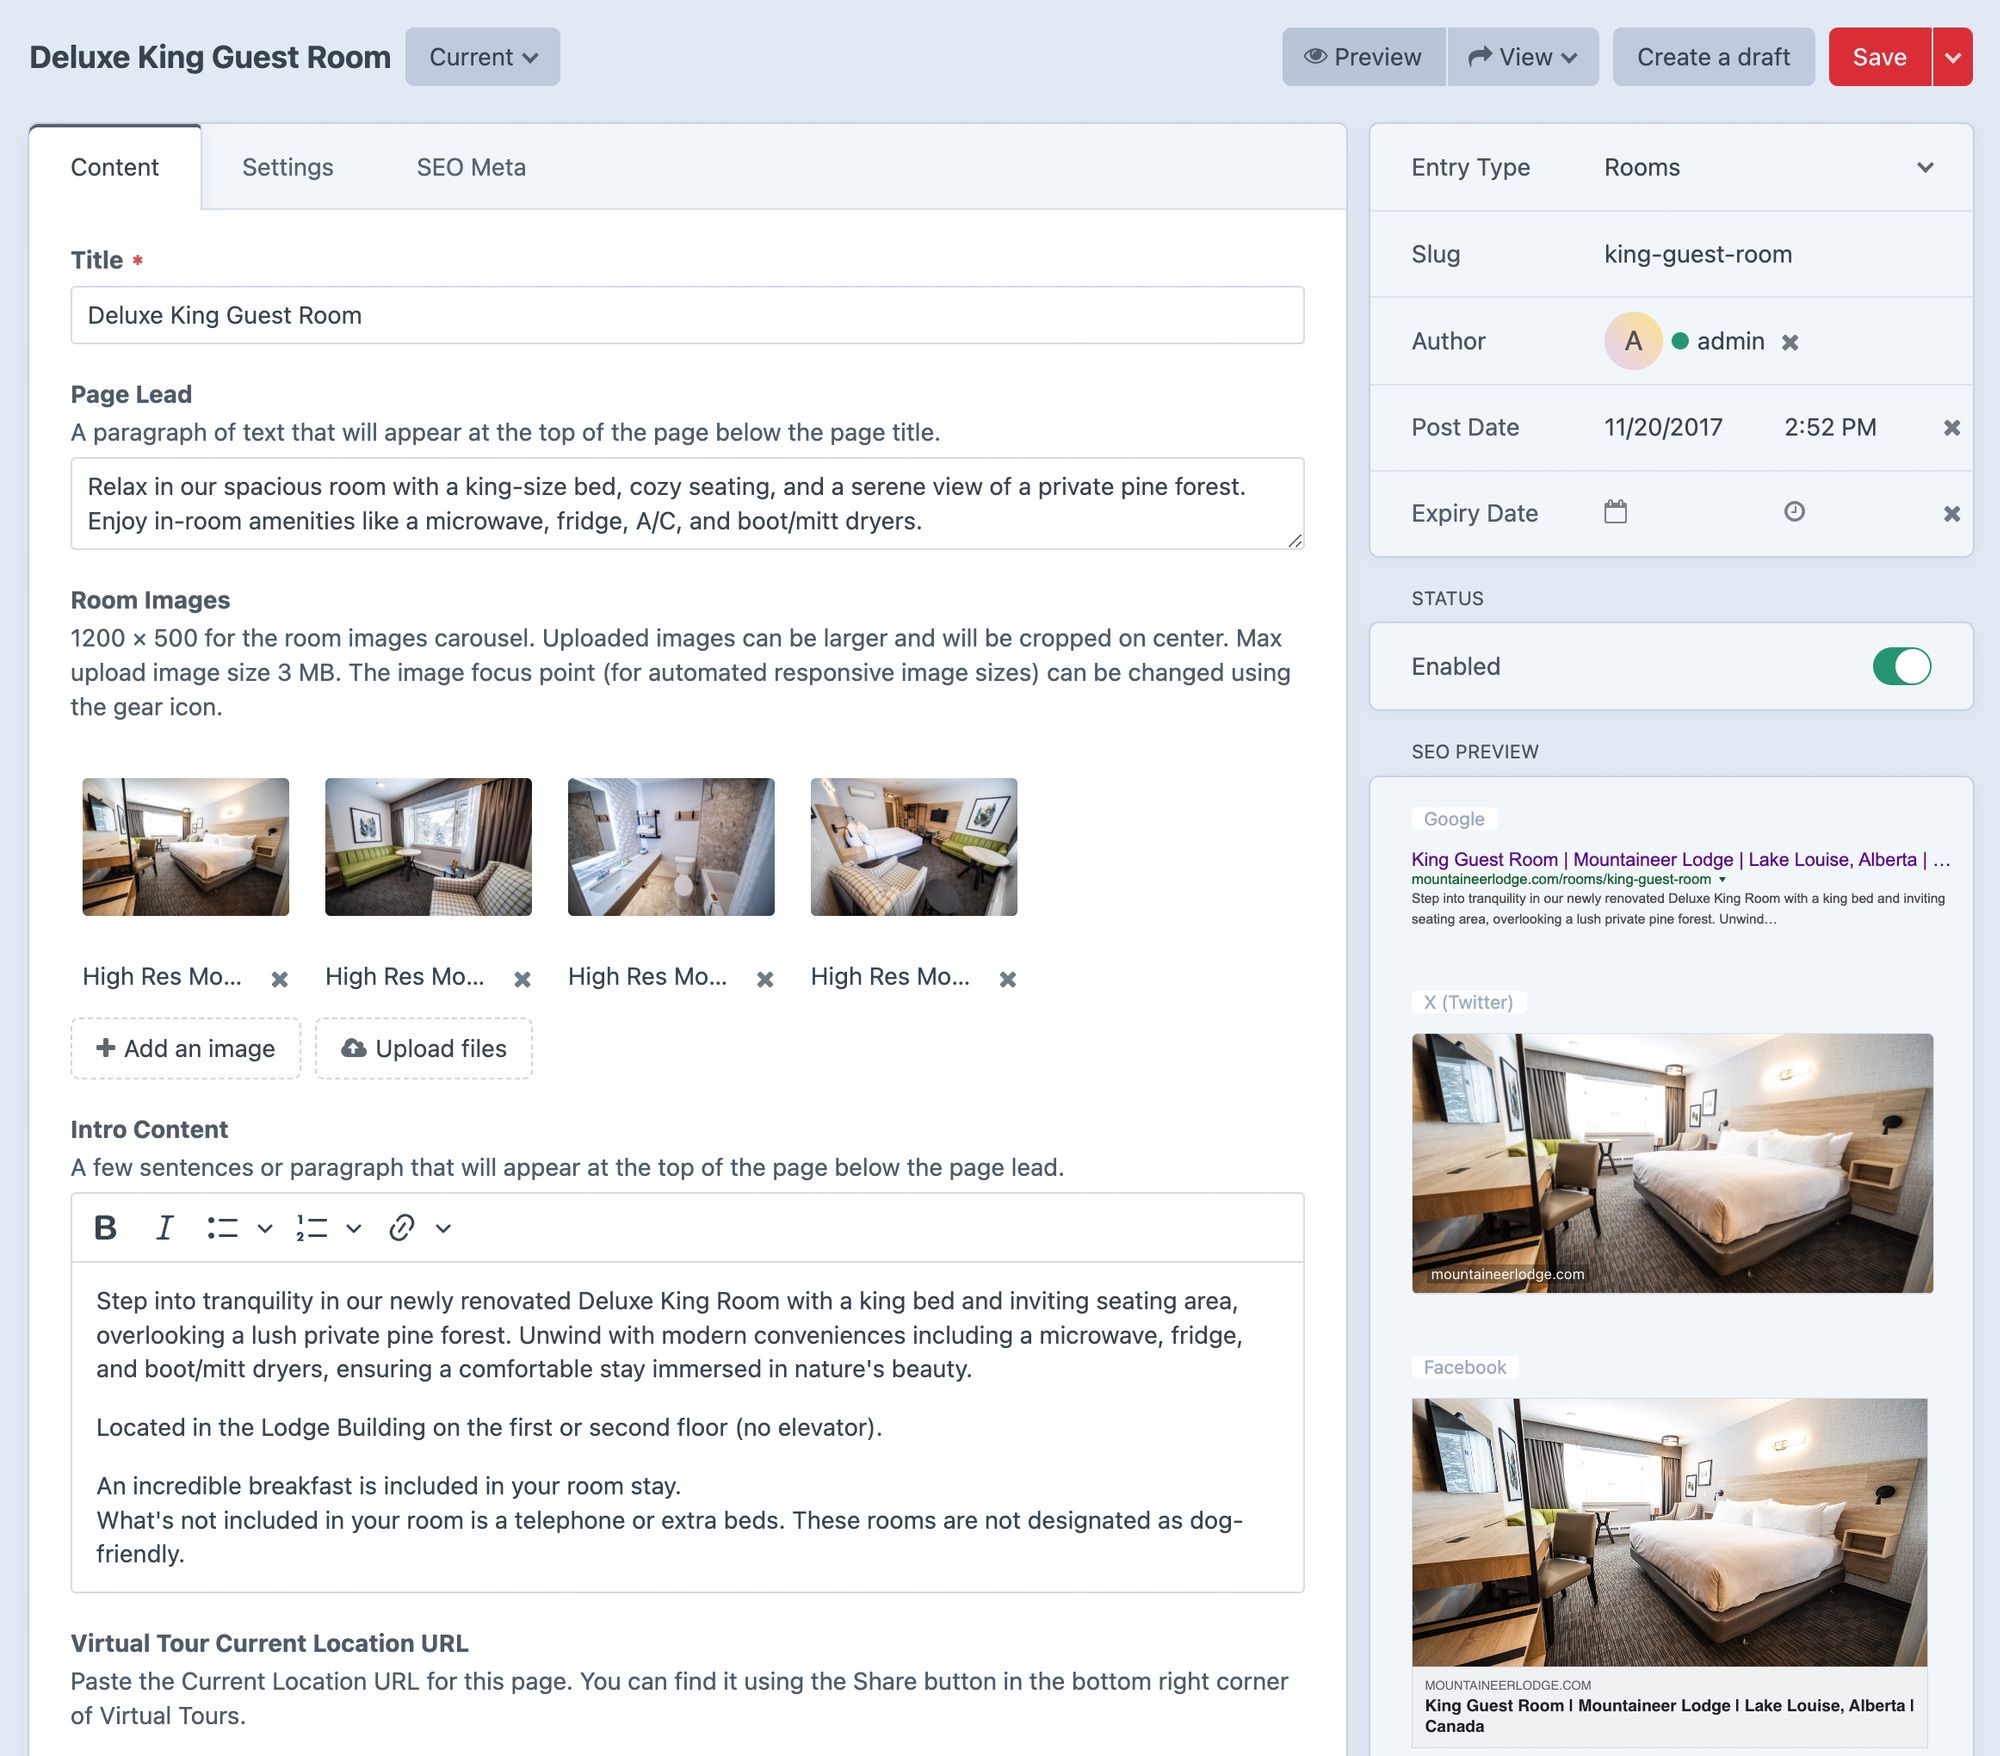
Task: Switch to the Settings tab
Action: click(x=287, y=167)
